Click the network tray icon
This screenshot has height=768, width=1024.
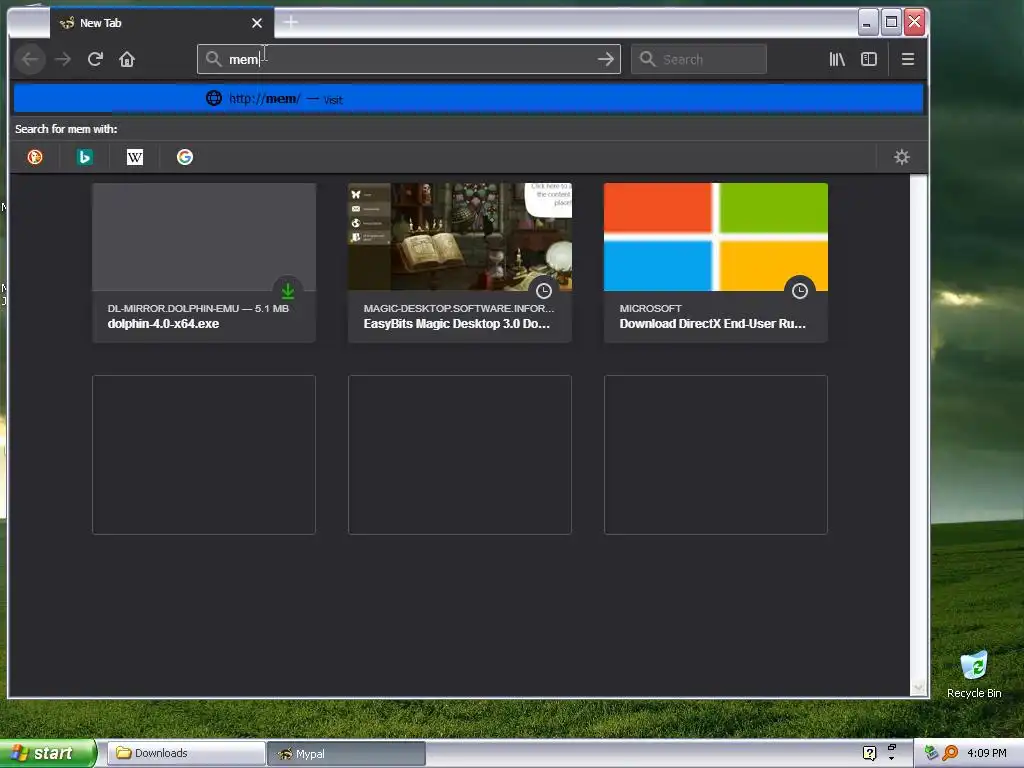(x=931, y=753)
